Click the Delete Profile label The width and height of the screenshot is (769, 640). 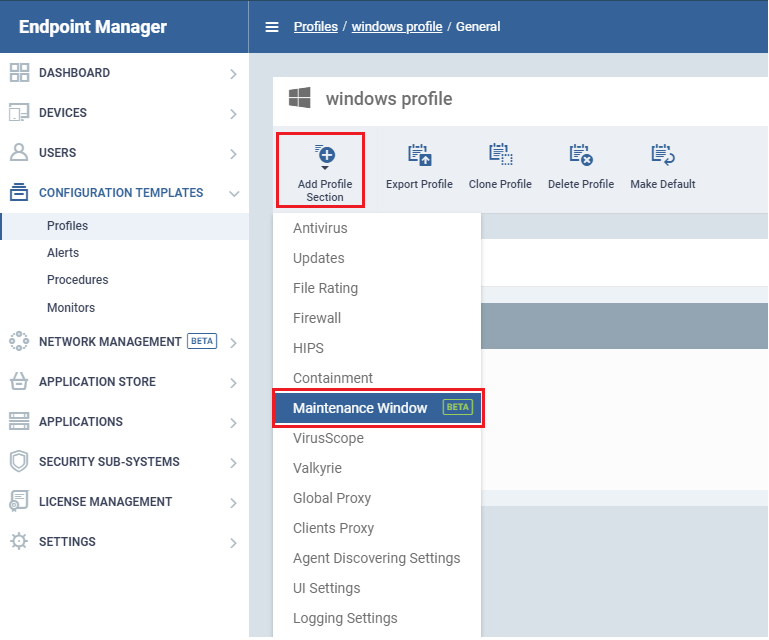pos(581,184)
